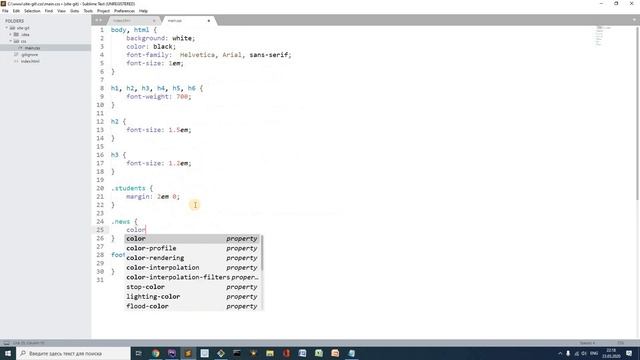Open the notifications action center
Screen dimensions: 640x360
tap(629, 353)
